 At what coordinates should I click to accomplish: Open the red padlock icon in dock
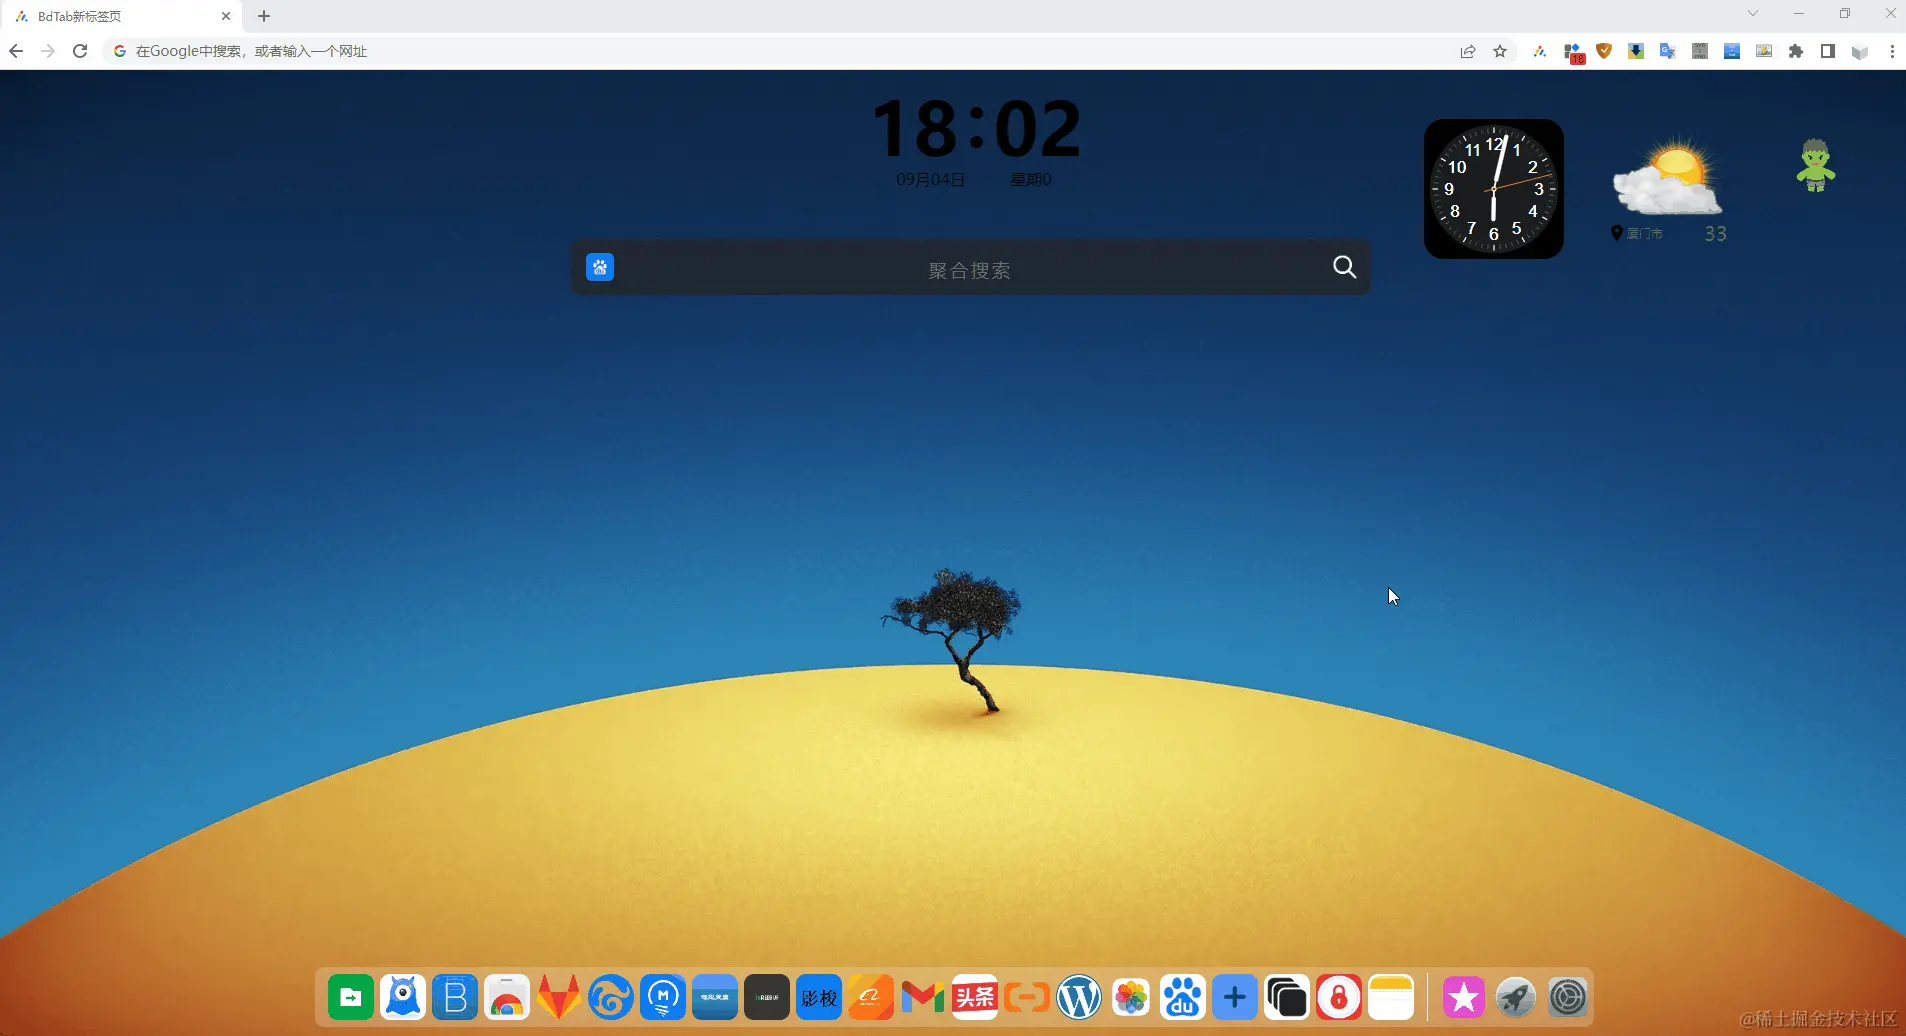point(1339,997)
